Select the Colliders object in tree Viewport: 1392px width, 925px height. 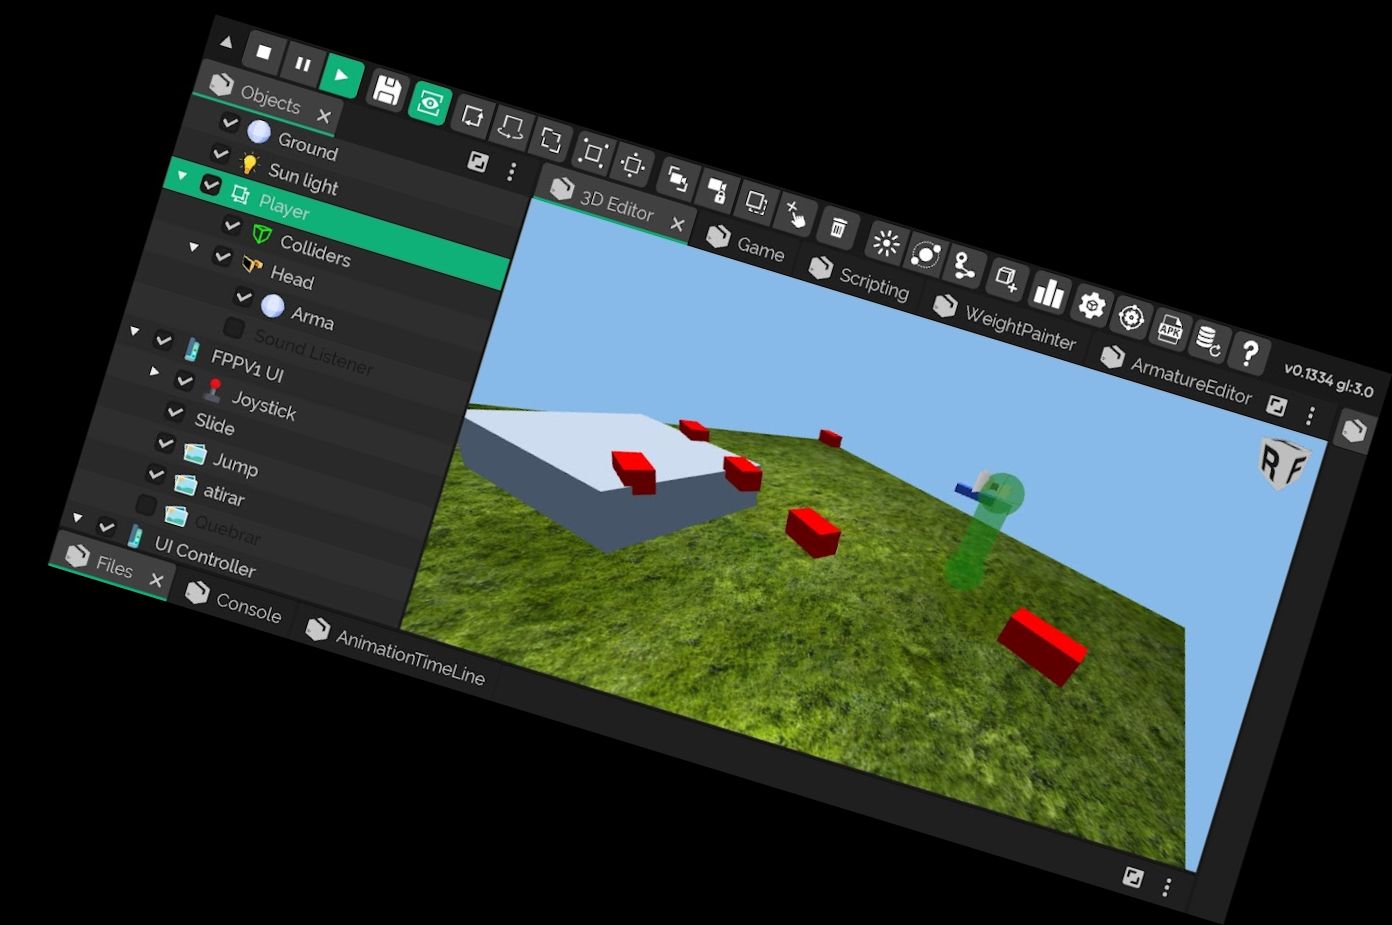pos(315,250)
